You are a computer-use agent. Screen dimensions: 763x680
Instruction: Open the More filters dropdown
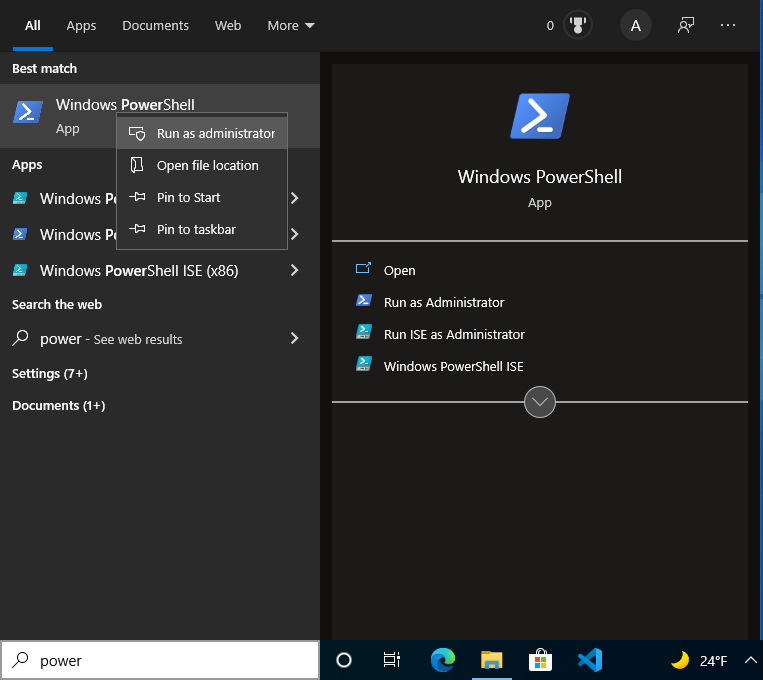tap(291, 25)
